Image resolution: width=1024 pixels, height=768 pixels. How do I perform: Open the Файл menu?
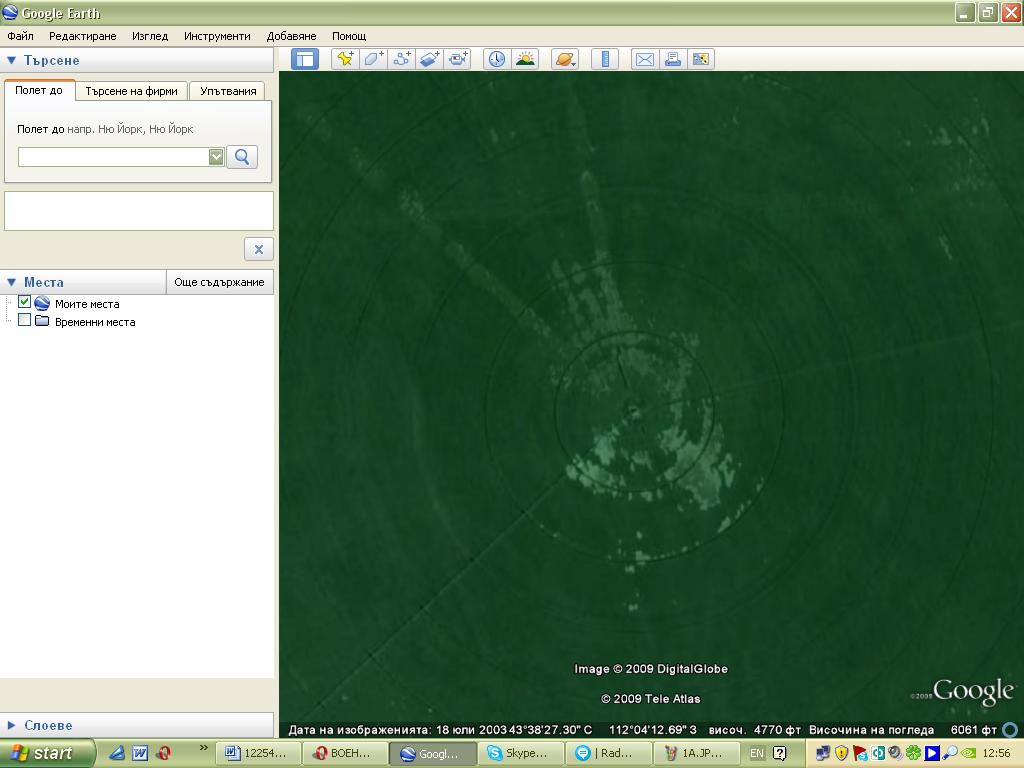[20, 36]
